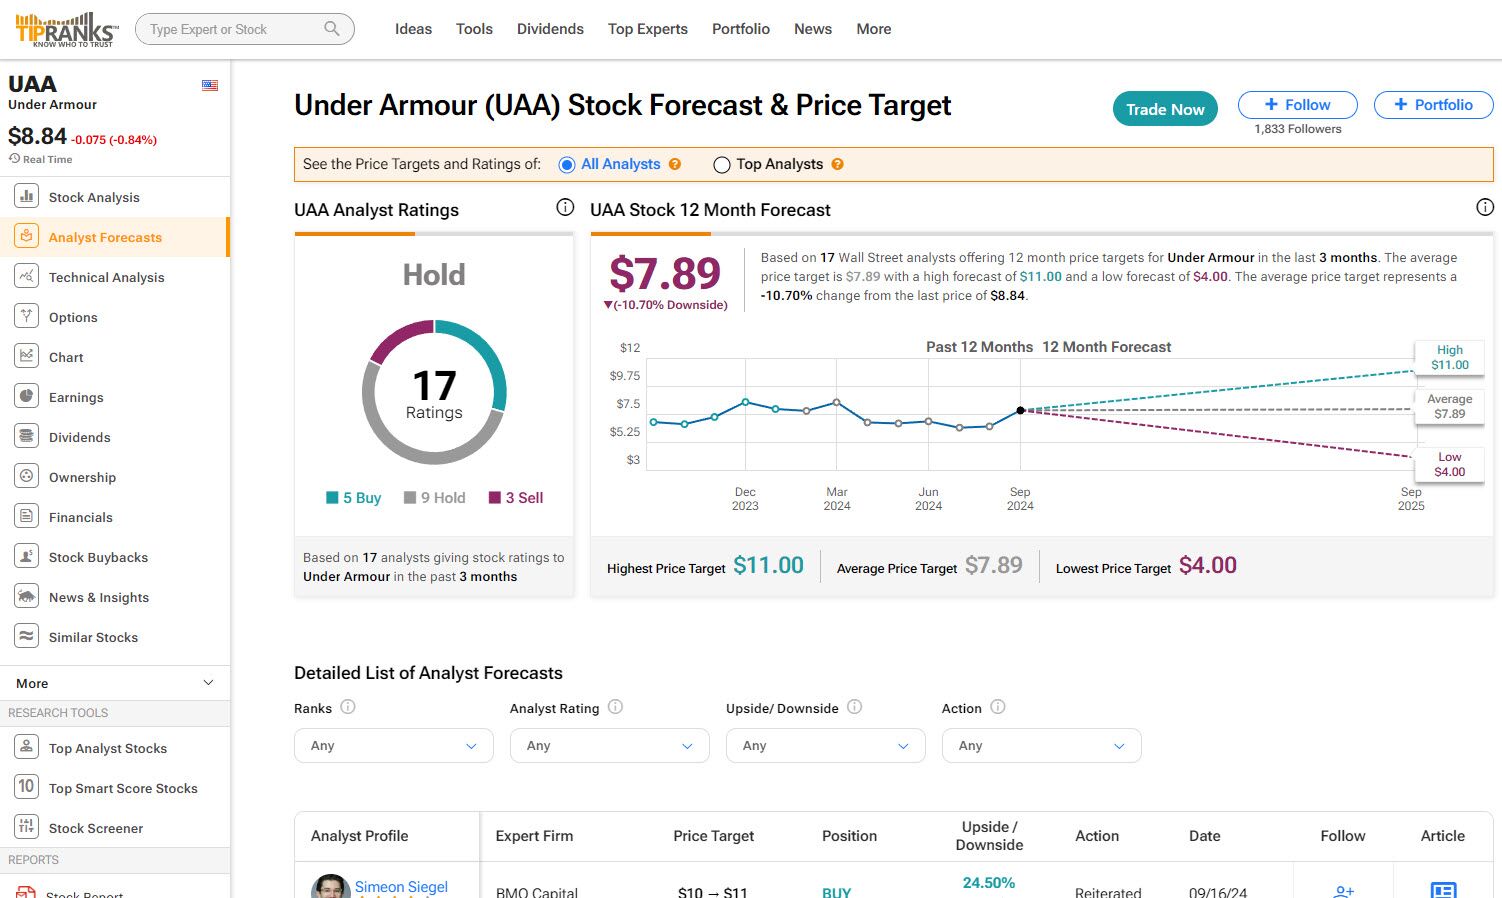Click the + Portfolio button

[1434, 105]
